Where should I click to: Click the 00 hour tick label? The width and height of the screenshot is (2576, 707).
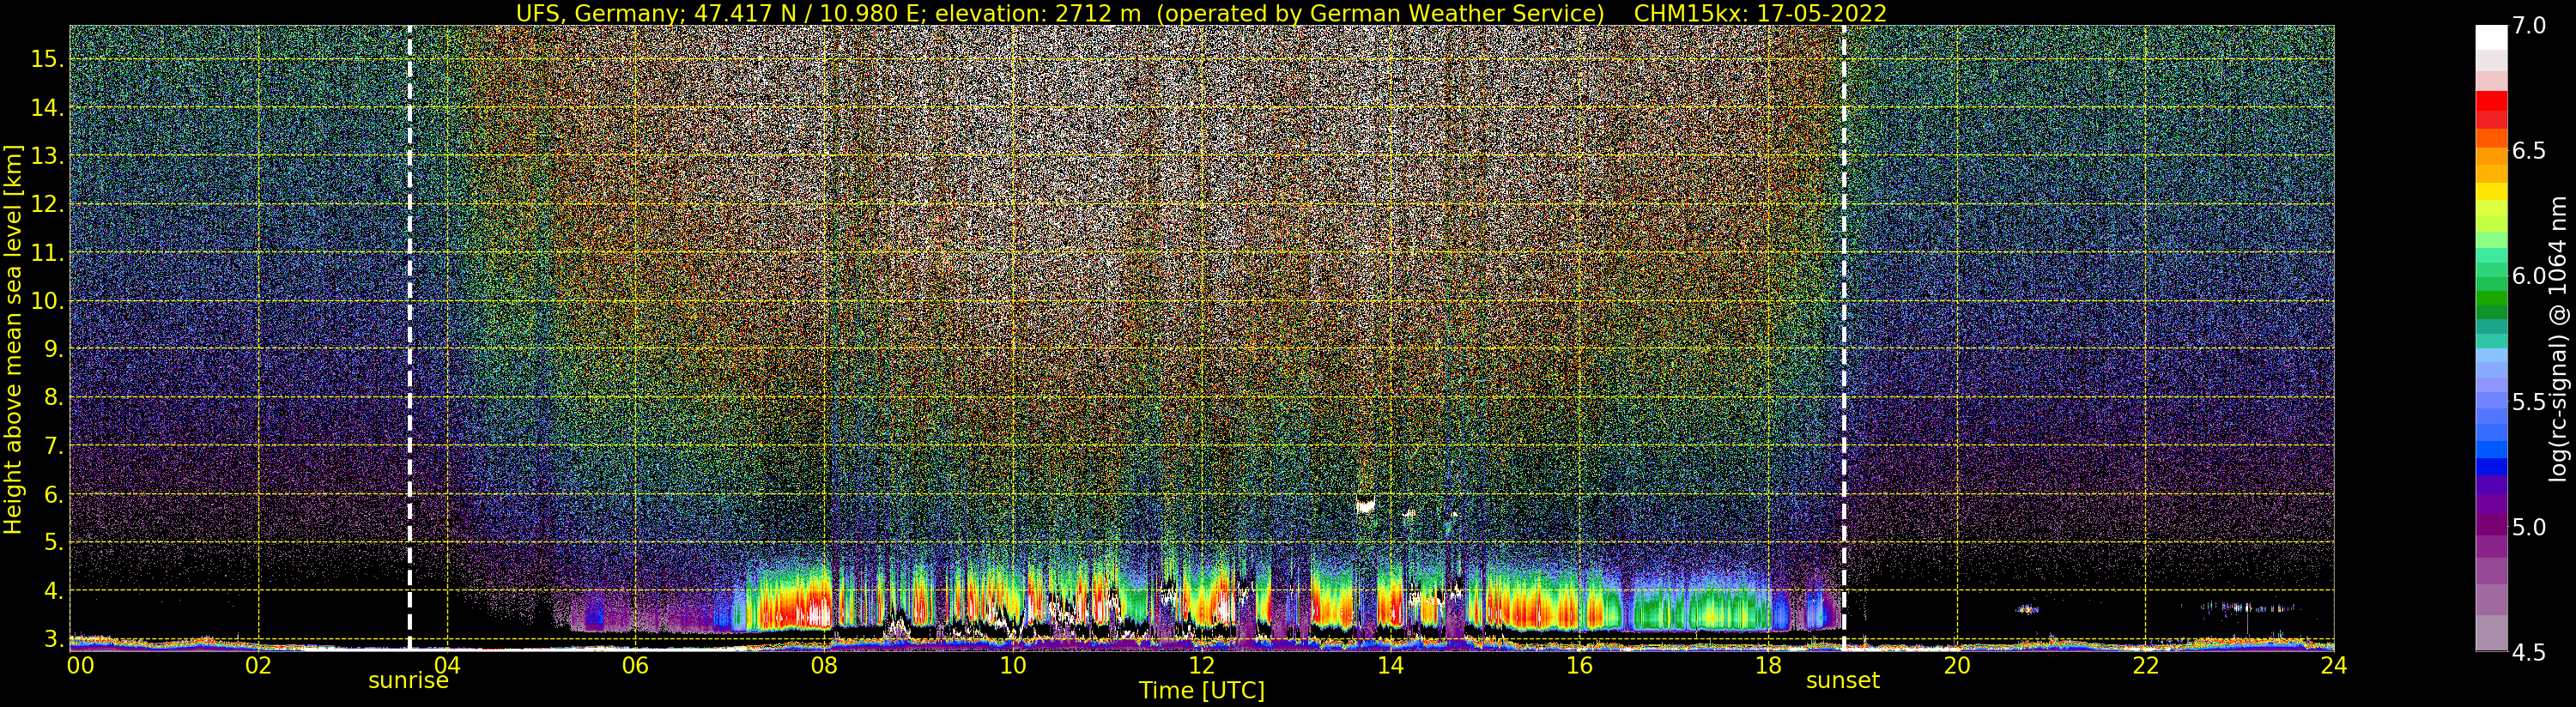(x=80, y=665)
